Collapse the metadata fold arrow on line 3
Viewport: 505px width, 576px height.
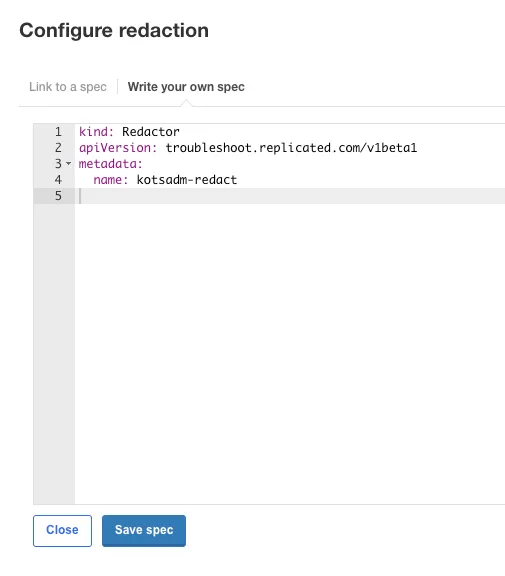click(x=69, y=163)
